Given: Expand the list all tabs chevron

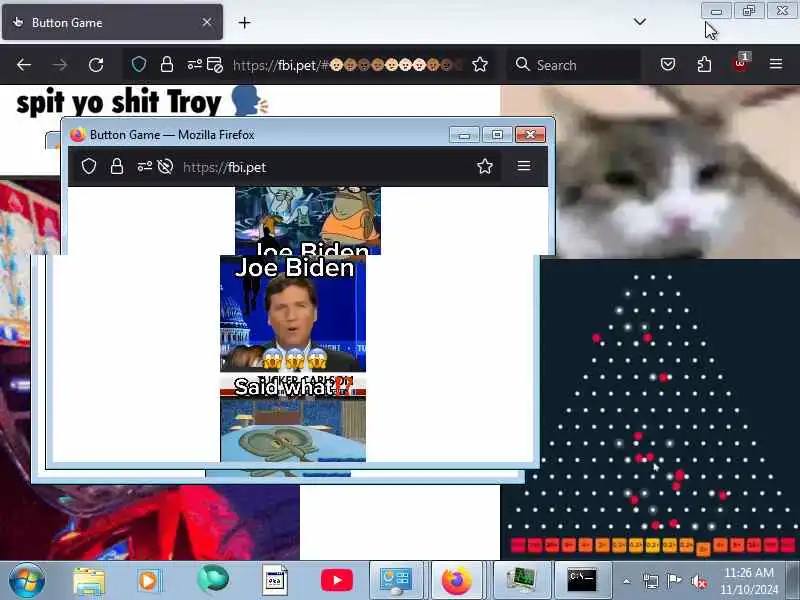Looking at the screenshot, I should pos(640,21).
